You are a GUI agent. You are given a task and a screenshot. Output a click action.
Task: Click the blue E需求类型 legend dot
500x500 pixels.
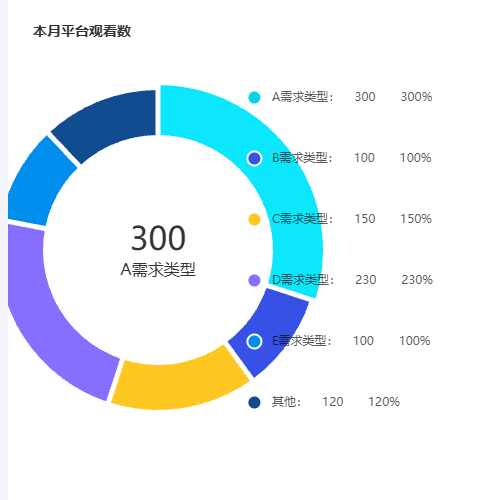254,341
